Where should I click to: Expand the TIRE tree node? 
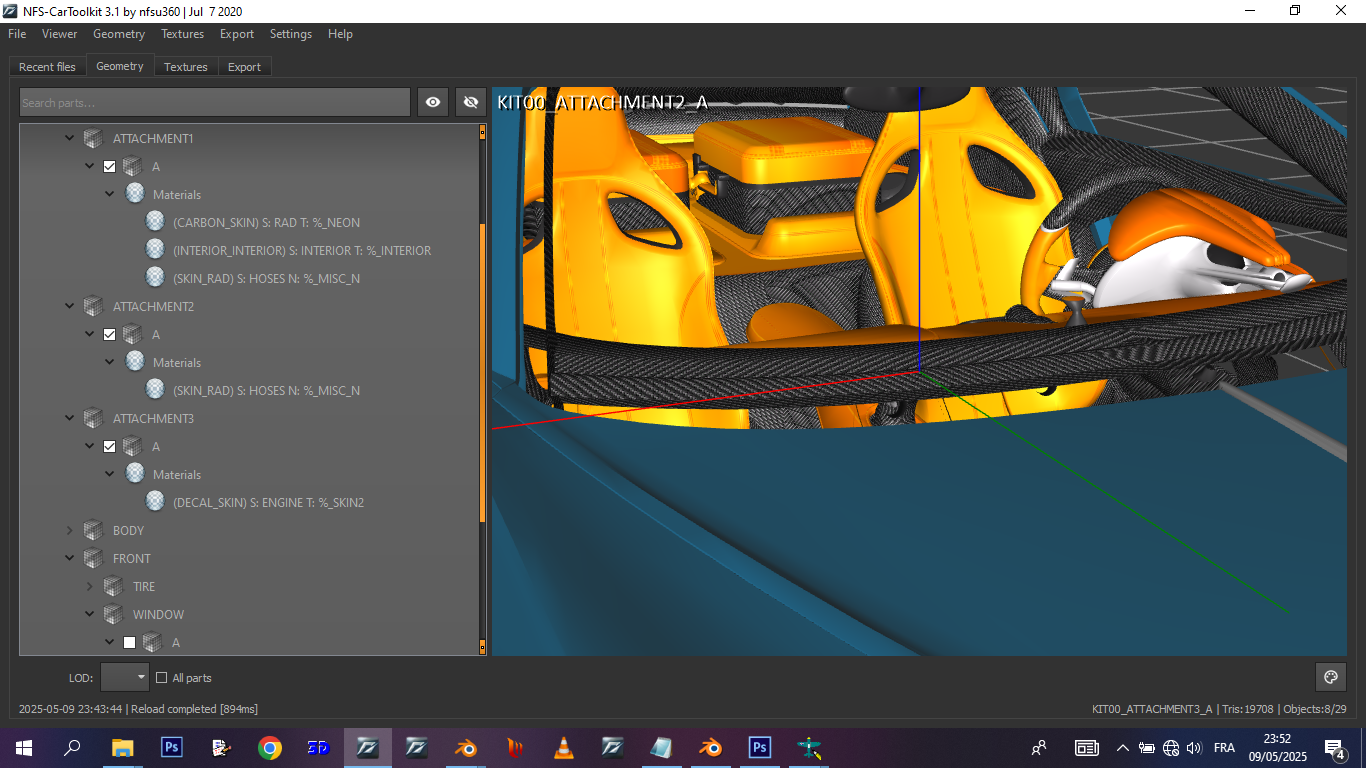[89, 586]
